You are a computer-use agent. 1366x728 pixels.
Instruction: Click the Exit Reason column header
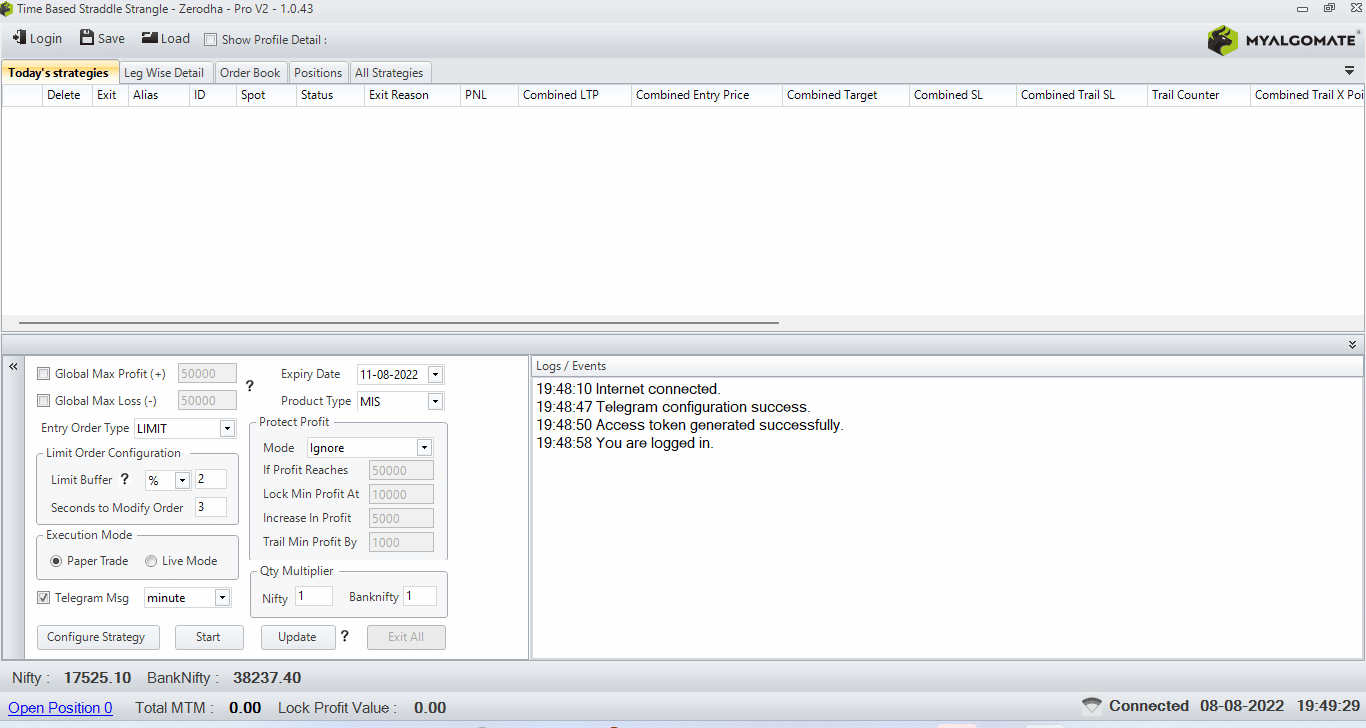click(412, 95)
